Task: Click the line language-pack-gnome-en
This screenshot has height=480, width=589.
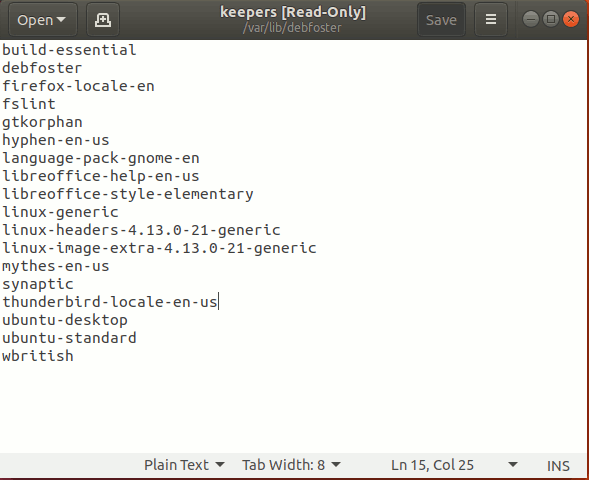Action: (x=101, y=158)
